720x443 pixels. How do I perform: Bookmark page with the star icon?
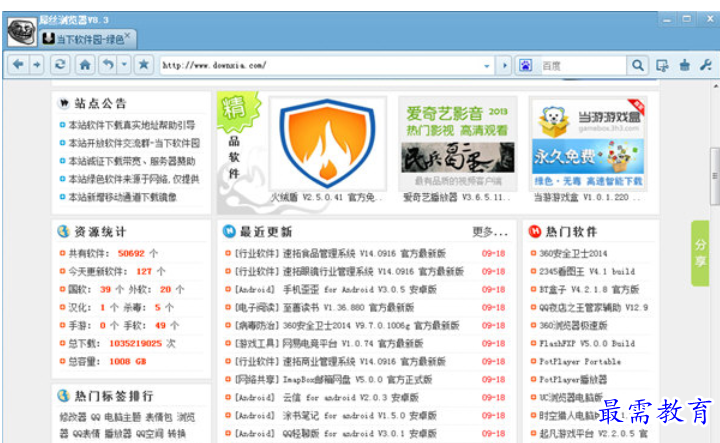pyautogui.click(x=143, y=65)
